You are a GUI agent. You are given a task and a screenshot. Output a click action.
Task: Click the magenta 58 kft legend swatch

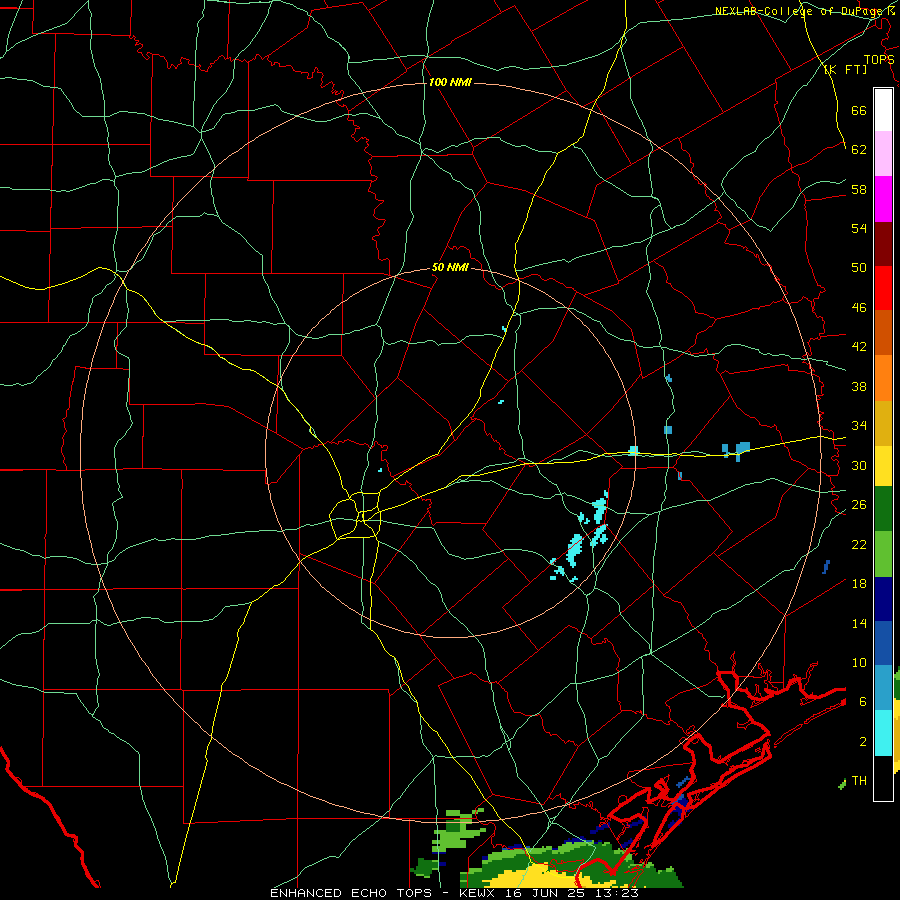(883, 199)
